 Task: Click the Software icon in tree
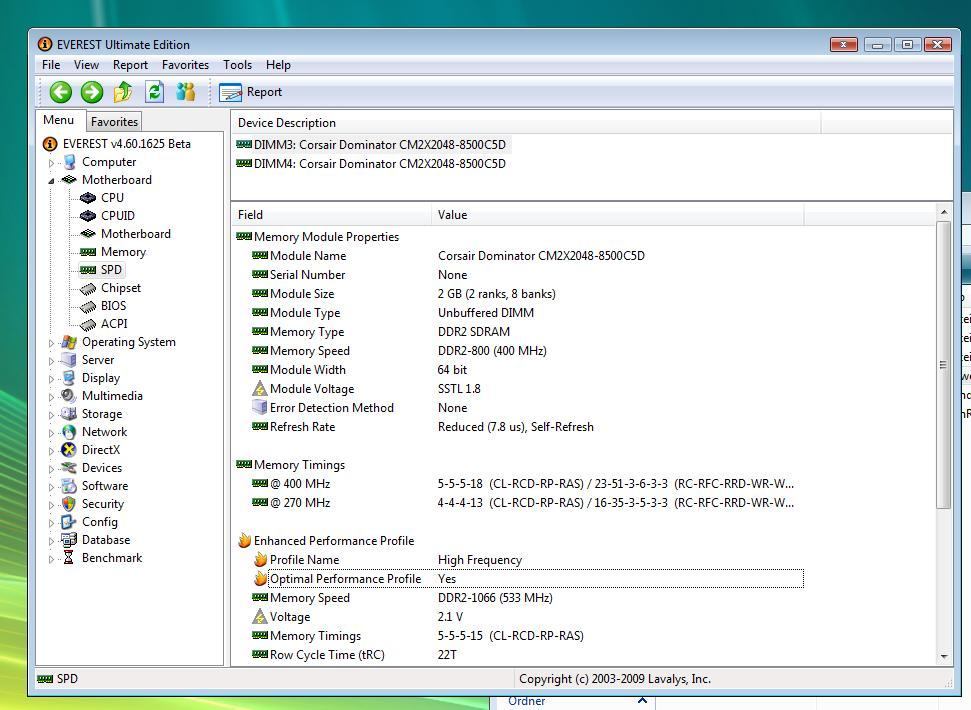coord(69,486)
